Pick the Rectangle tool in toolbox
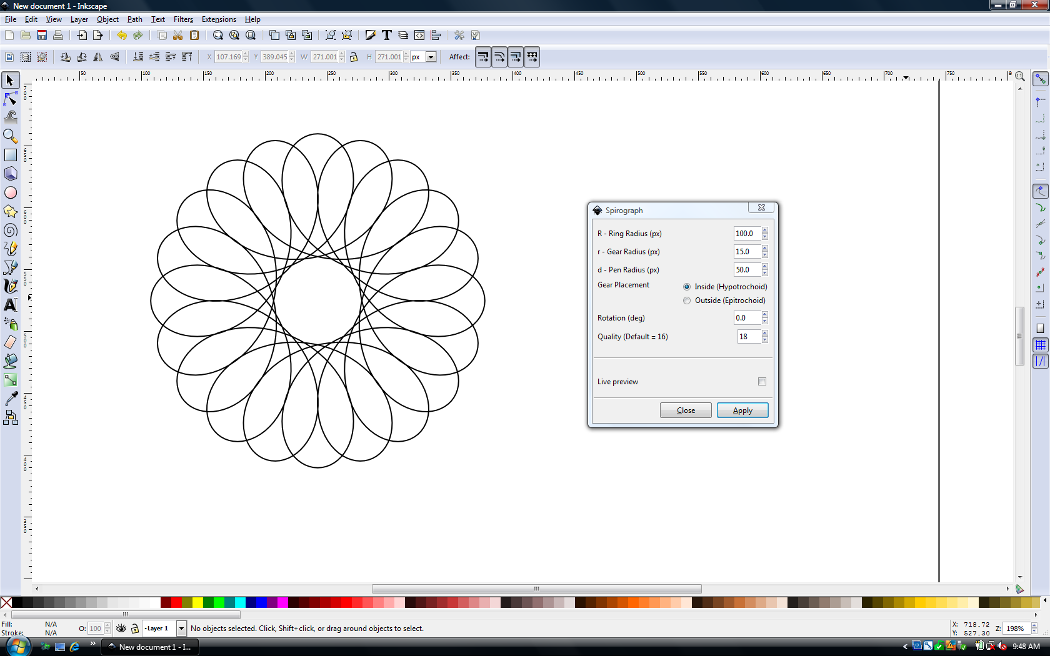 [x=10, y=155]
